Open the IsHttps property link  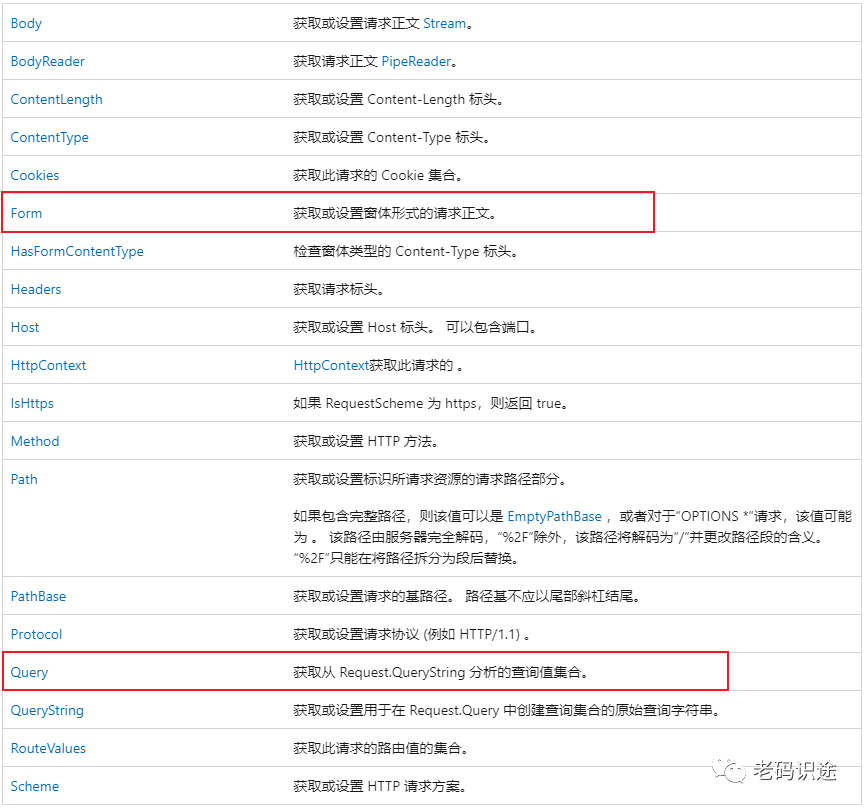(x=31, y=403)
